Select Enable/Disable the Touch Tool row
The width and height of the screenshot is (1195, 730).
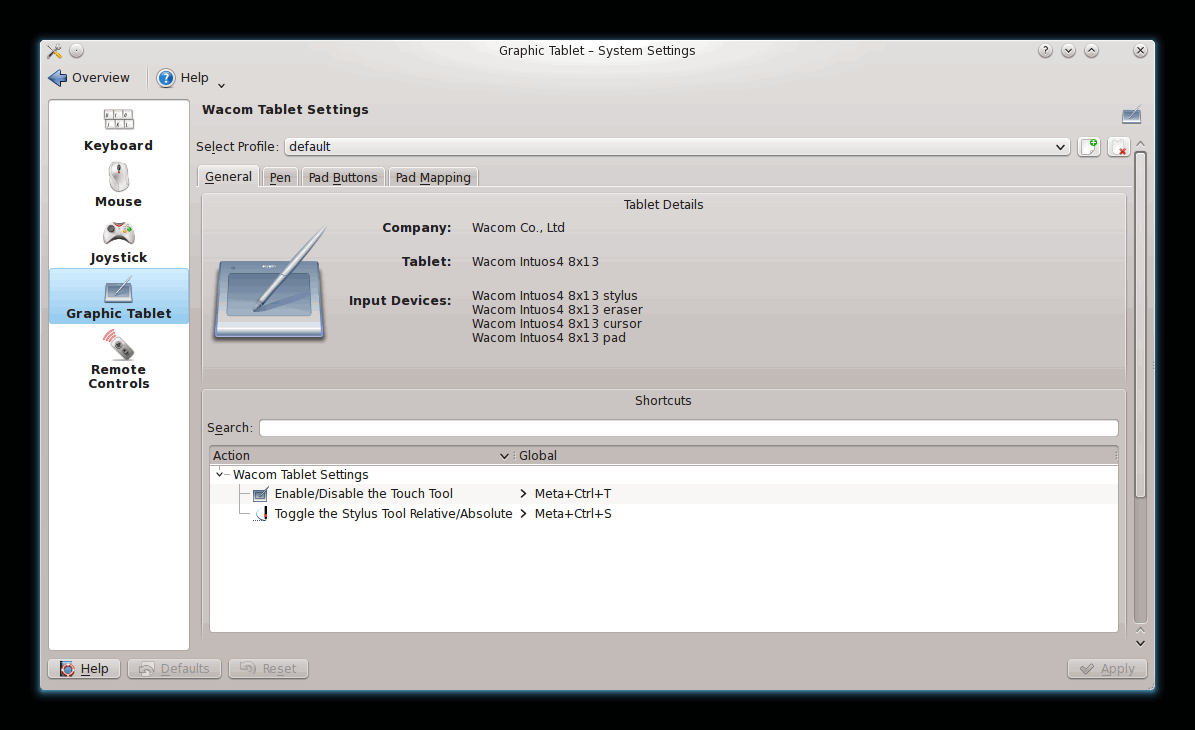point(664,494)
